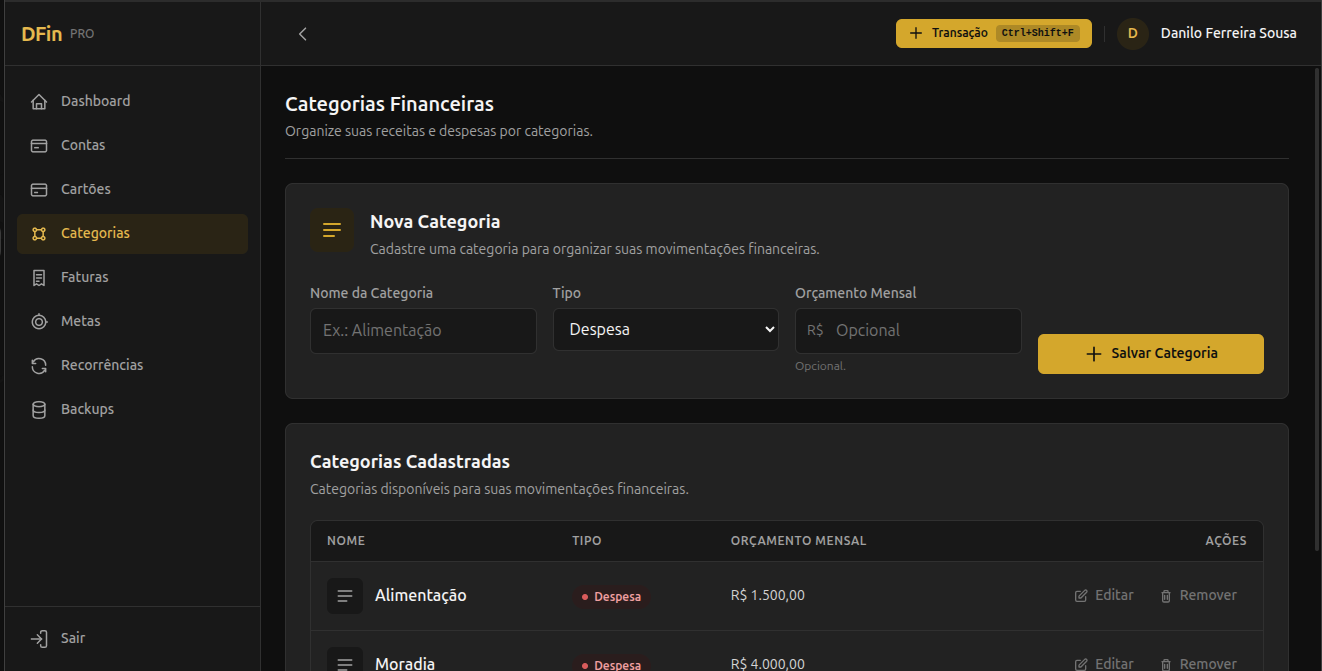Select the Categorias menu item
This screenshot has height=671, width=1322.
click(132, 233)
